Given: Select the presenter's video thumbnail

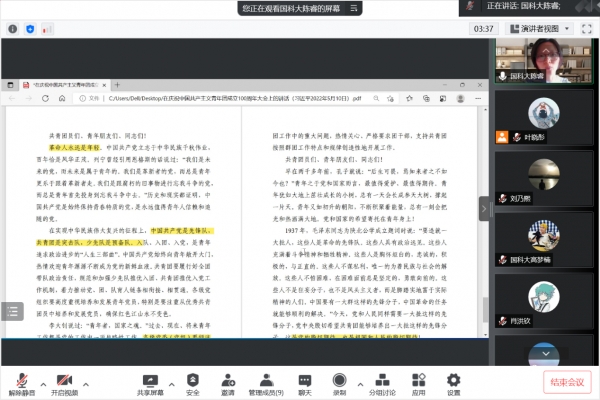Looking at the screenshot, I should [x=543, y=60].
